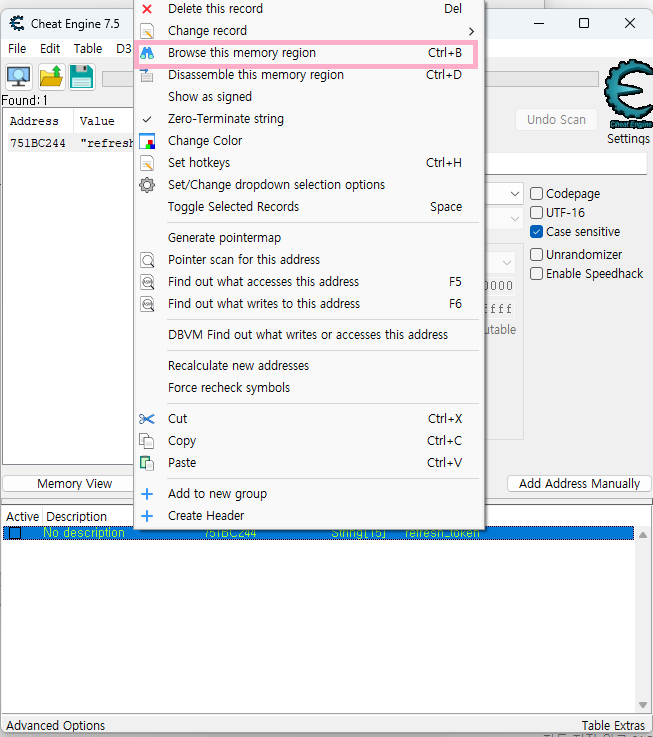Viewport: 653px width, 737px height.
Task: Open the File menu
Action: (x=17, y=49)
